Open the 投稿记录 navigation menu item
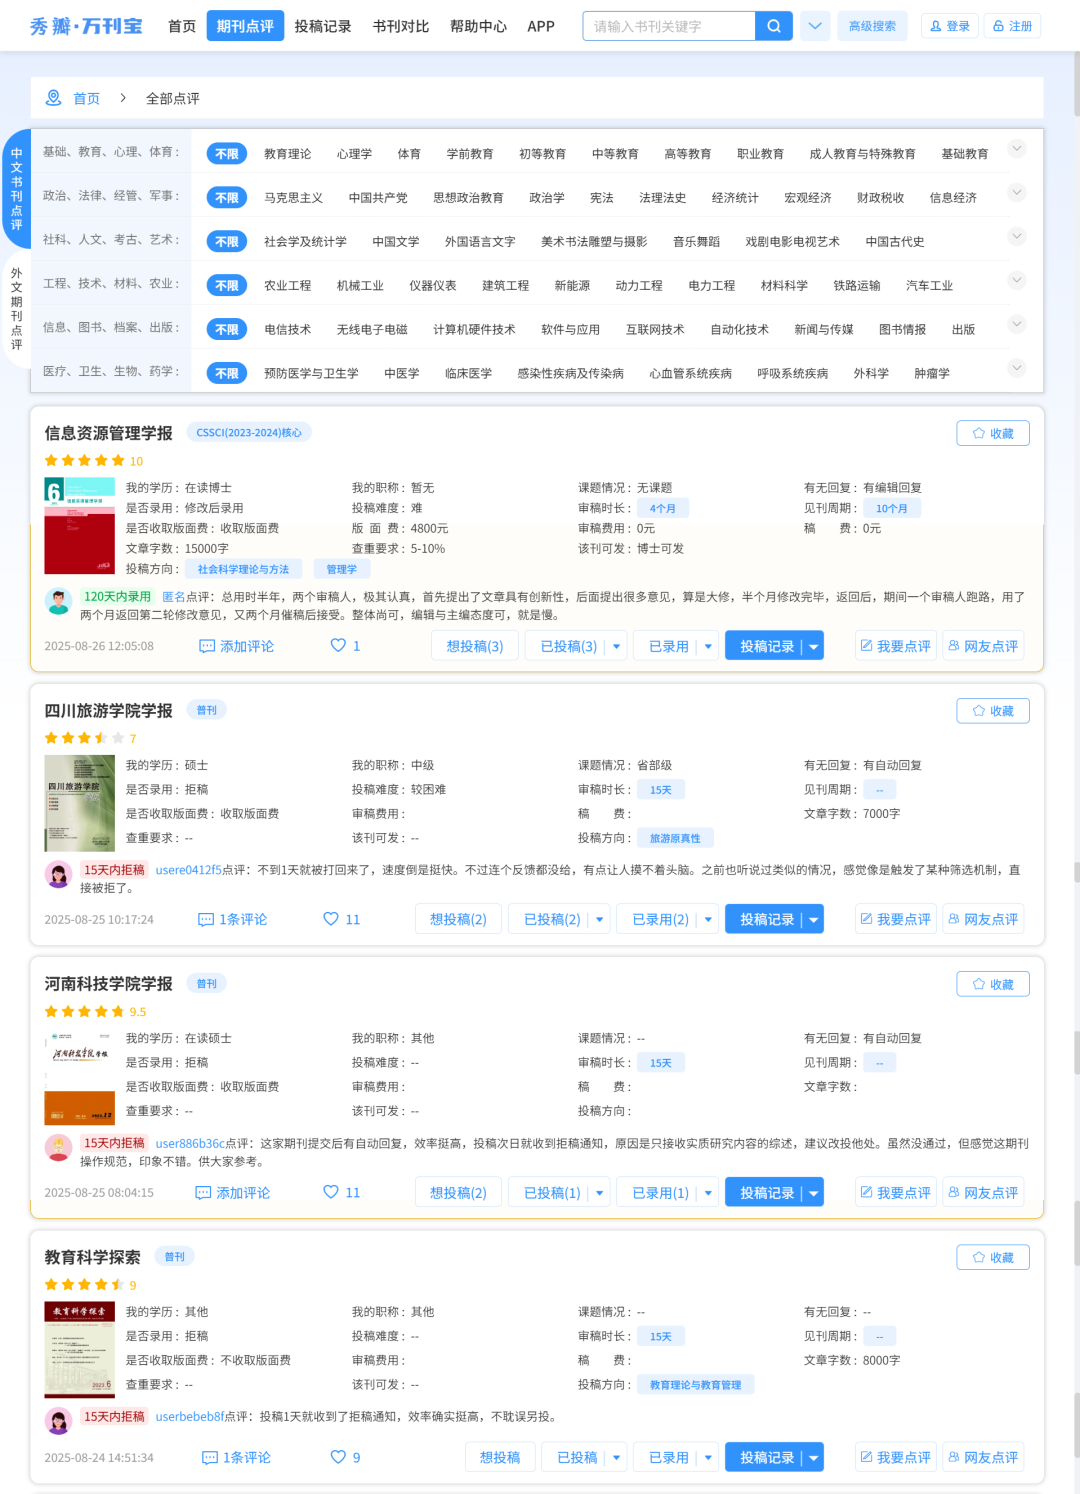This screenshot has width=1080, height=1494. point(322,26)
